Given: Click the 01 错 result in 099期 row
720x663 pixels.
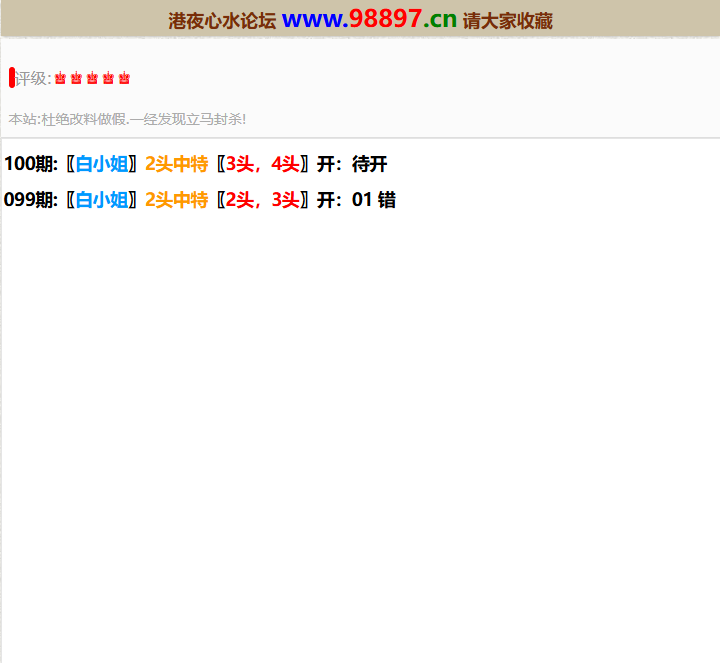Looking at the screenshot, I should coord(373,200).
